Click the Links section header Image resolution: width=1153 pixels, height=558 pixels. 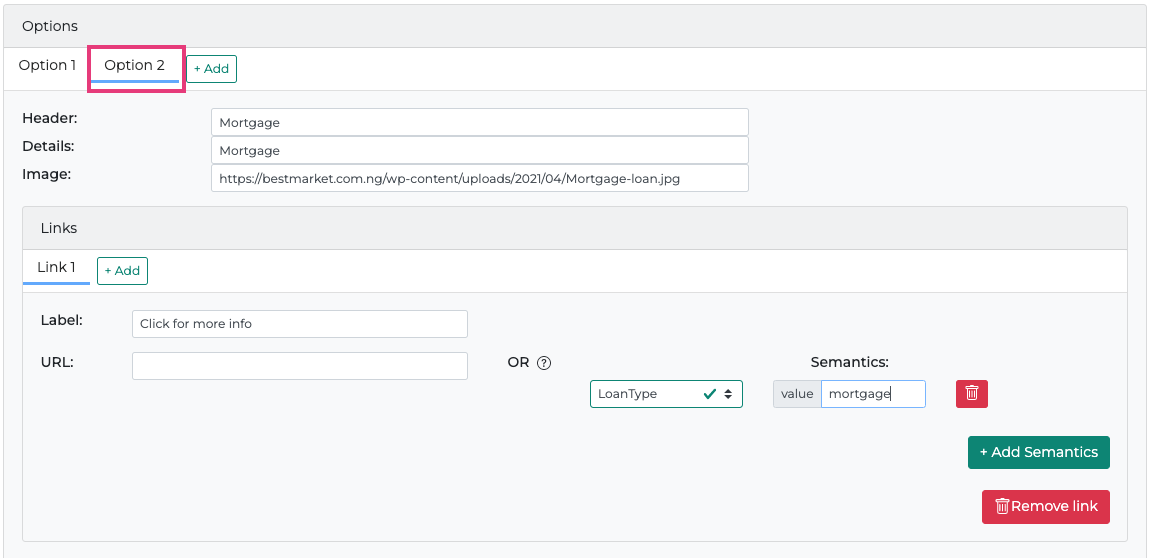tap(59, 228)
